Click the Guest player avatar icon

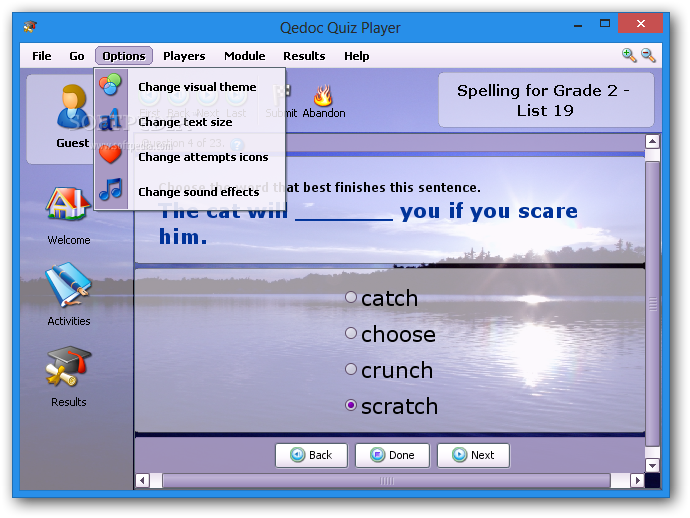pos(73,107)
